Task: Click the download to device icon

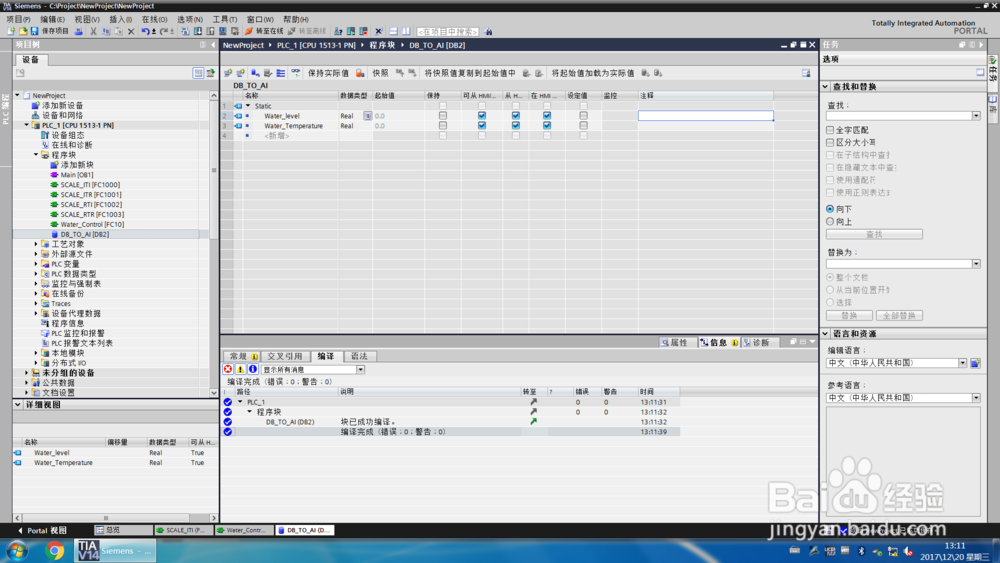Action: click(x=198, y=31)
